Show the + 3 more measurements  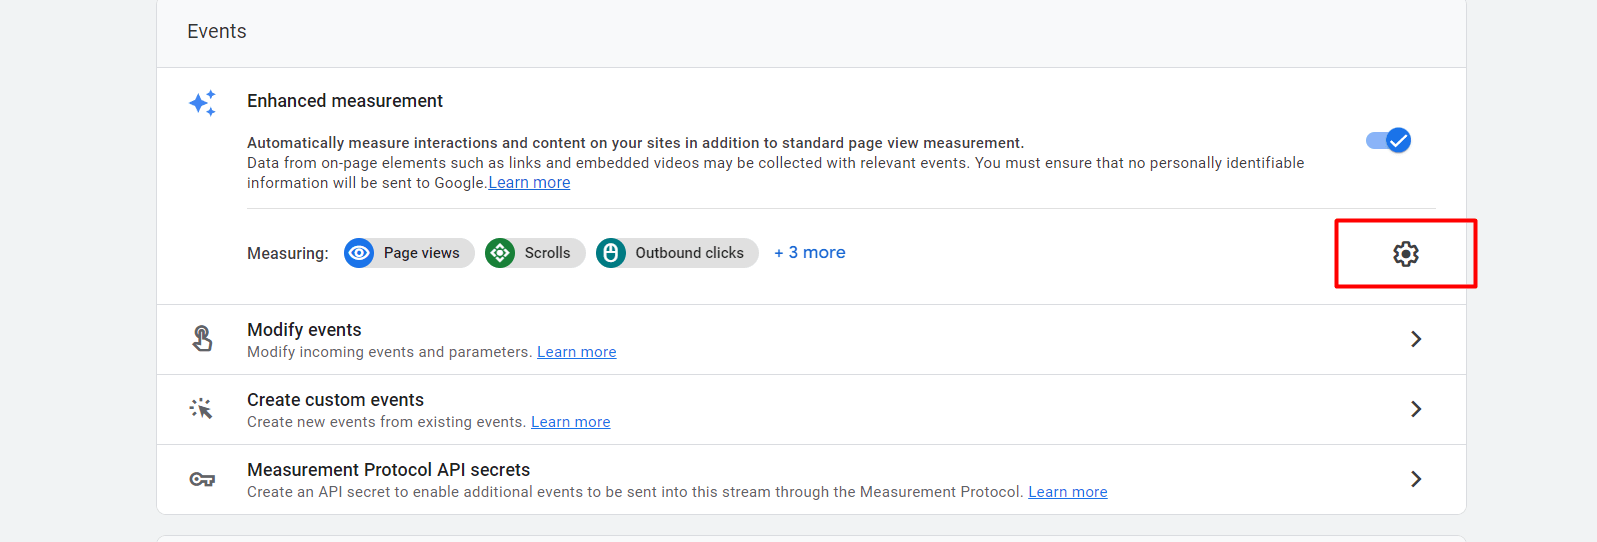pos(810,253)
